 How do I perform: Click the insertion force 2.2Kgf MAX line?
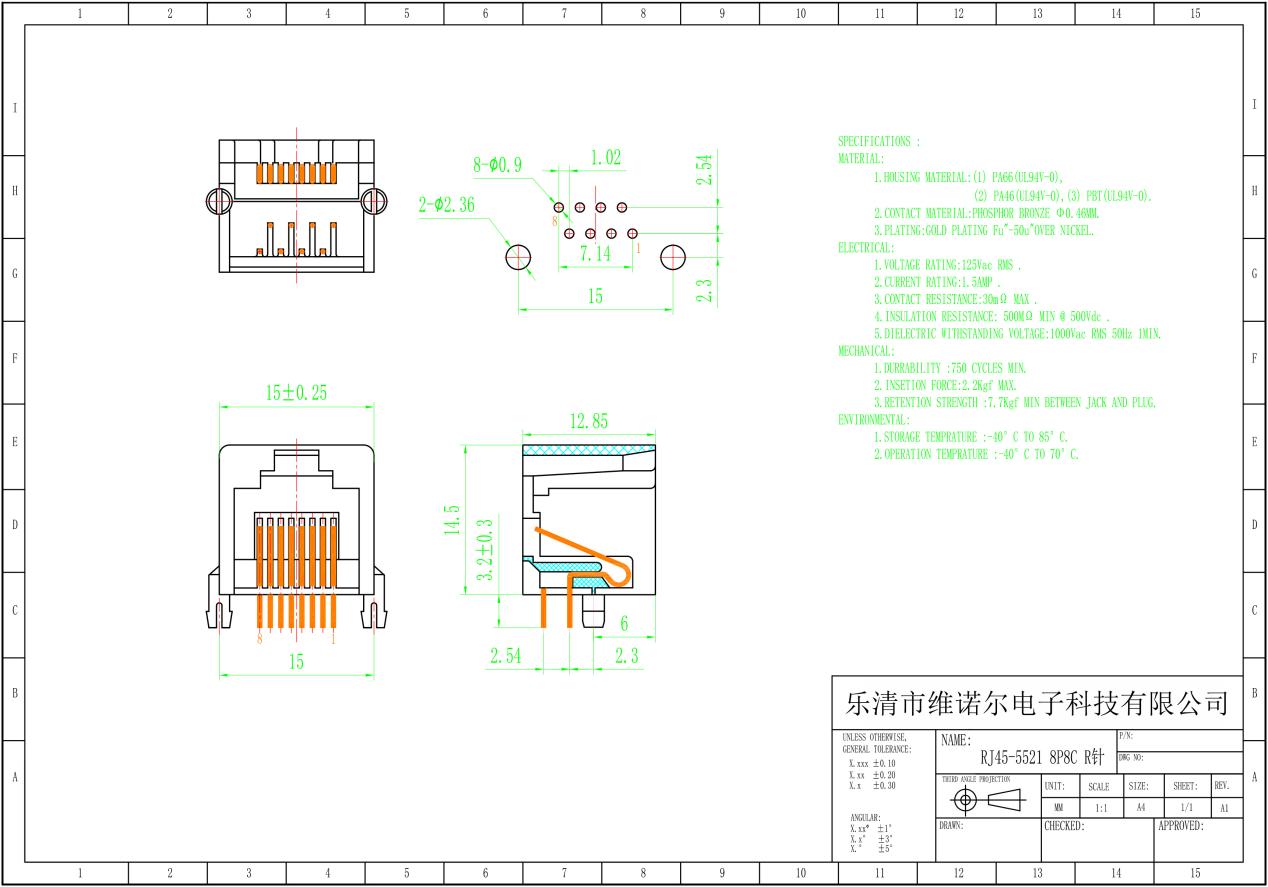coord(945,385)
